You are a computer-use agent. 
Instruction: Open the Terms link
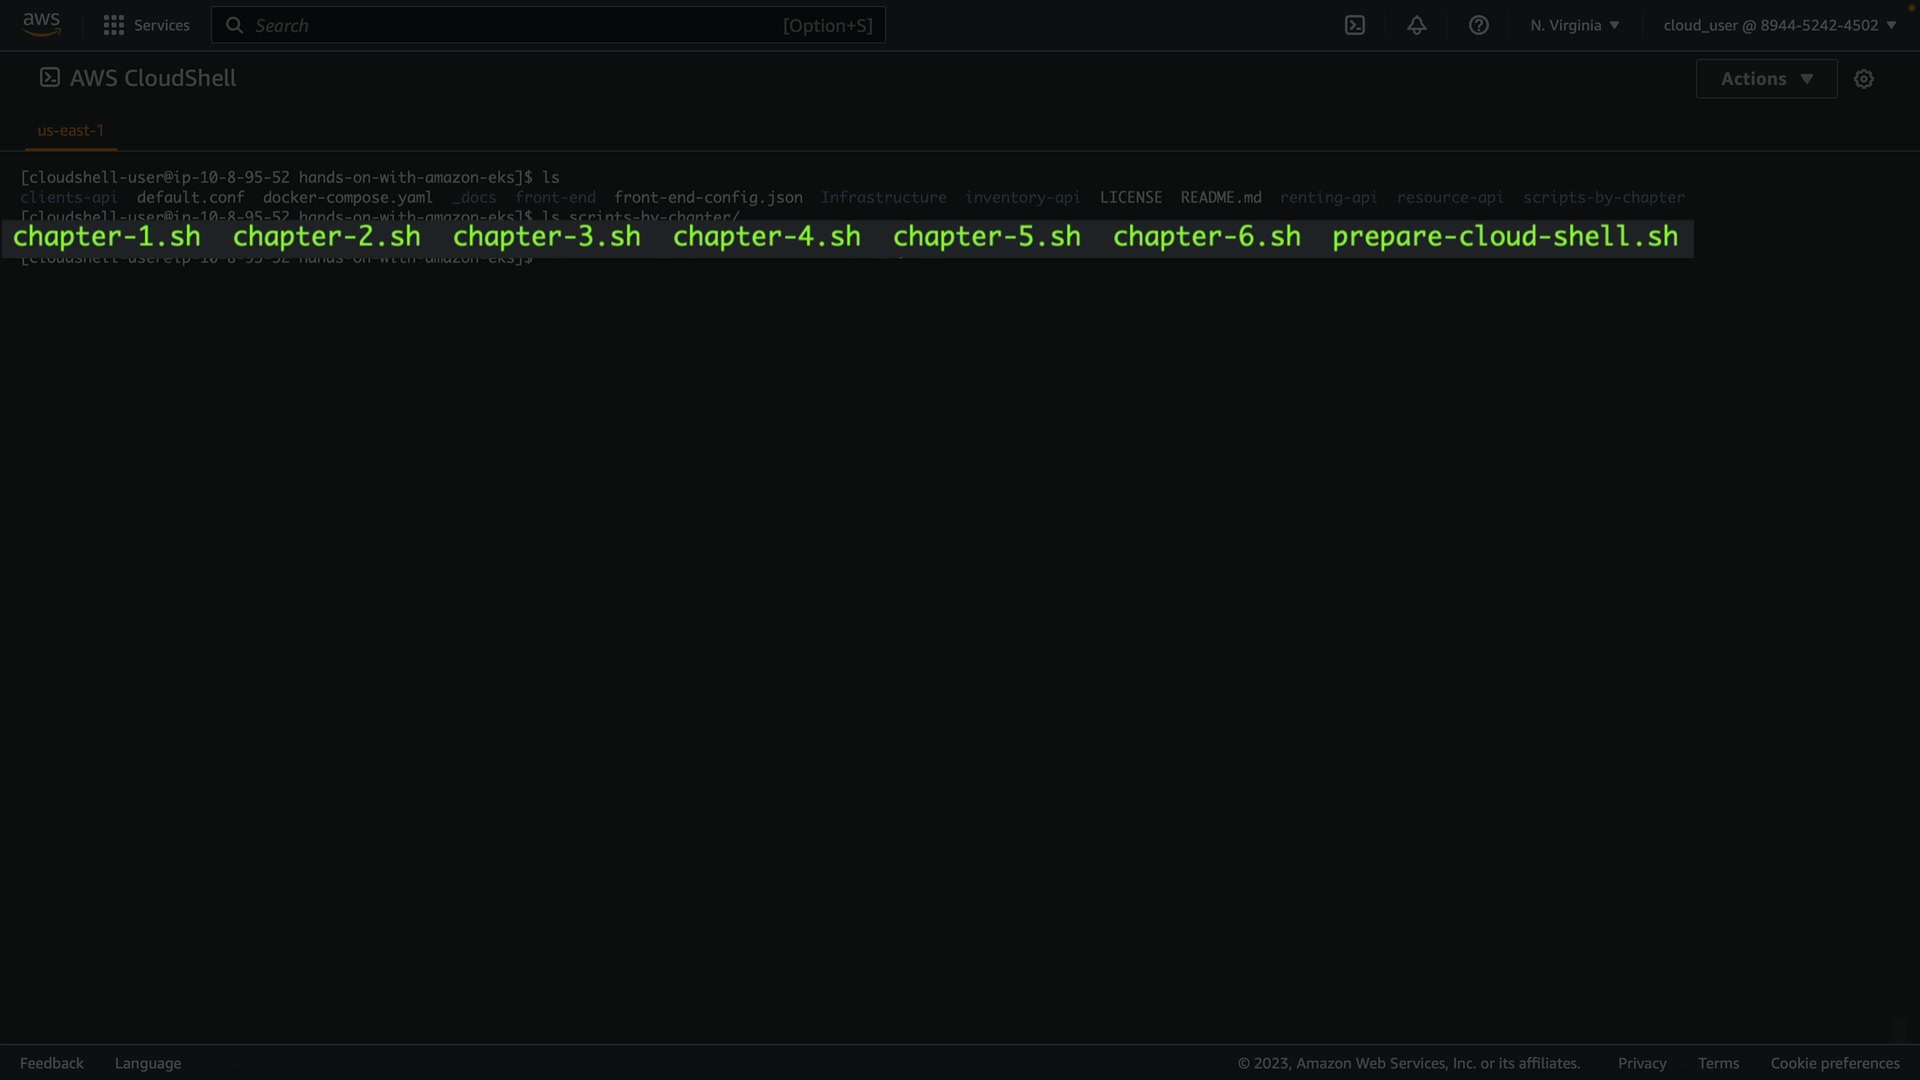point(1718,1063)
